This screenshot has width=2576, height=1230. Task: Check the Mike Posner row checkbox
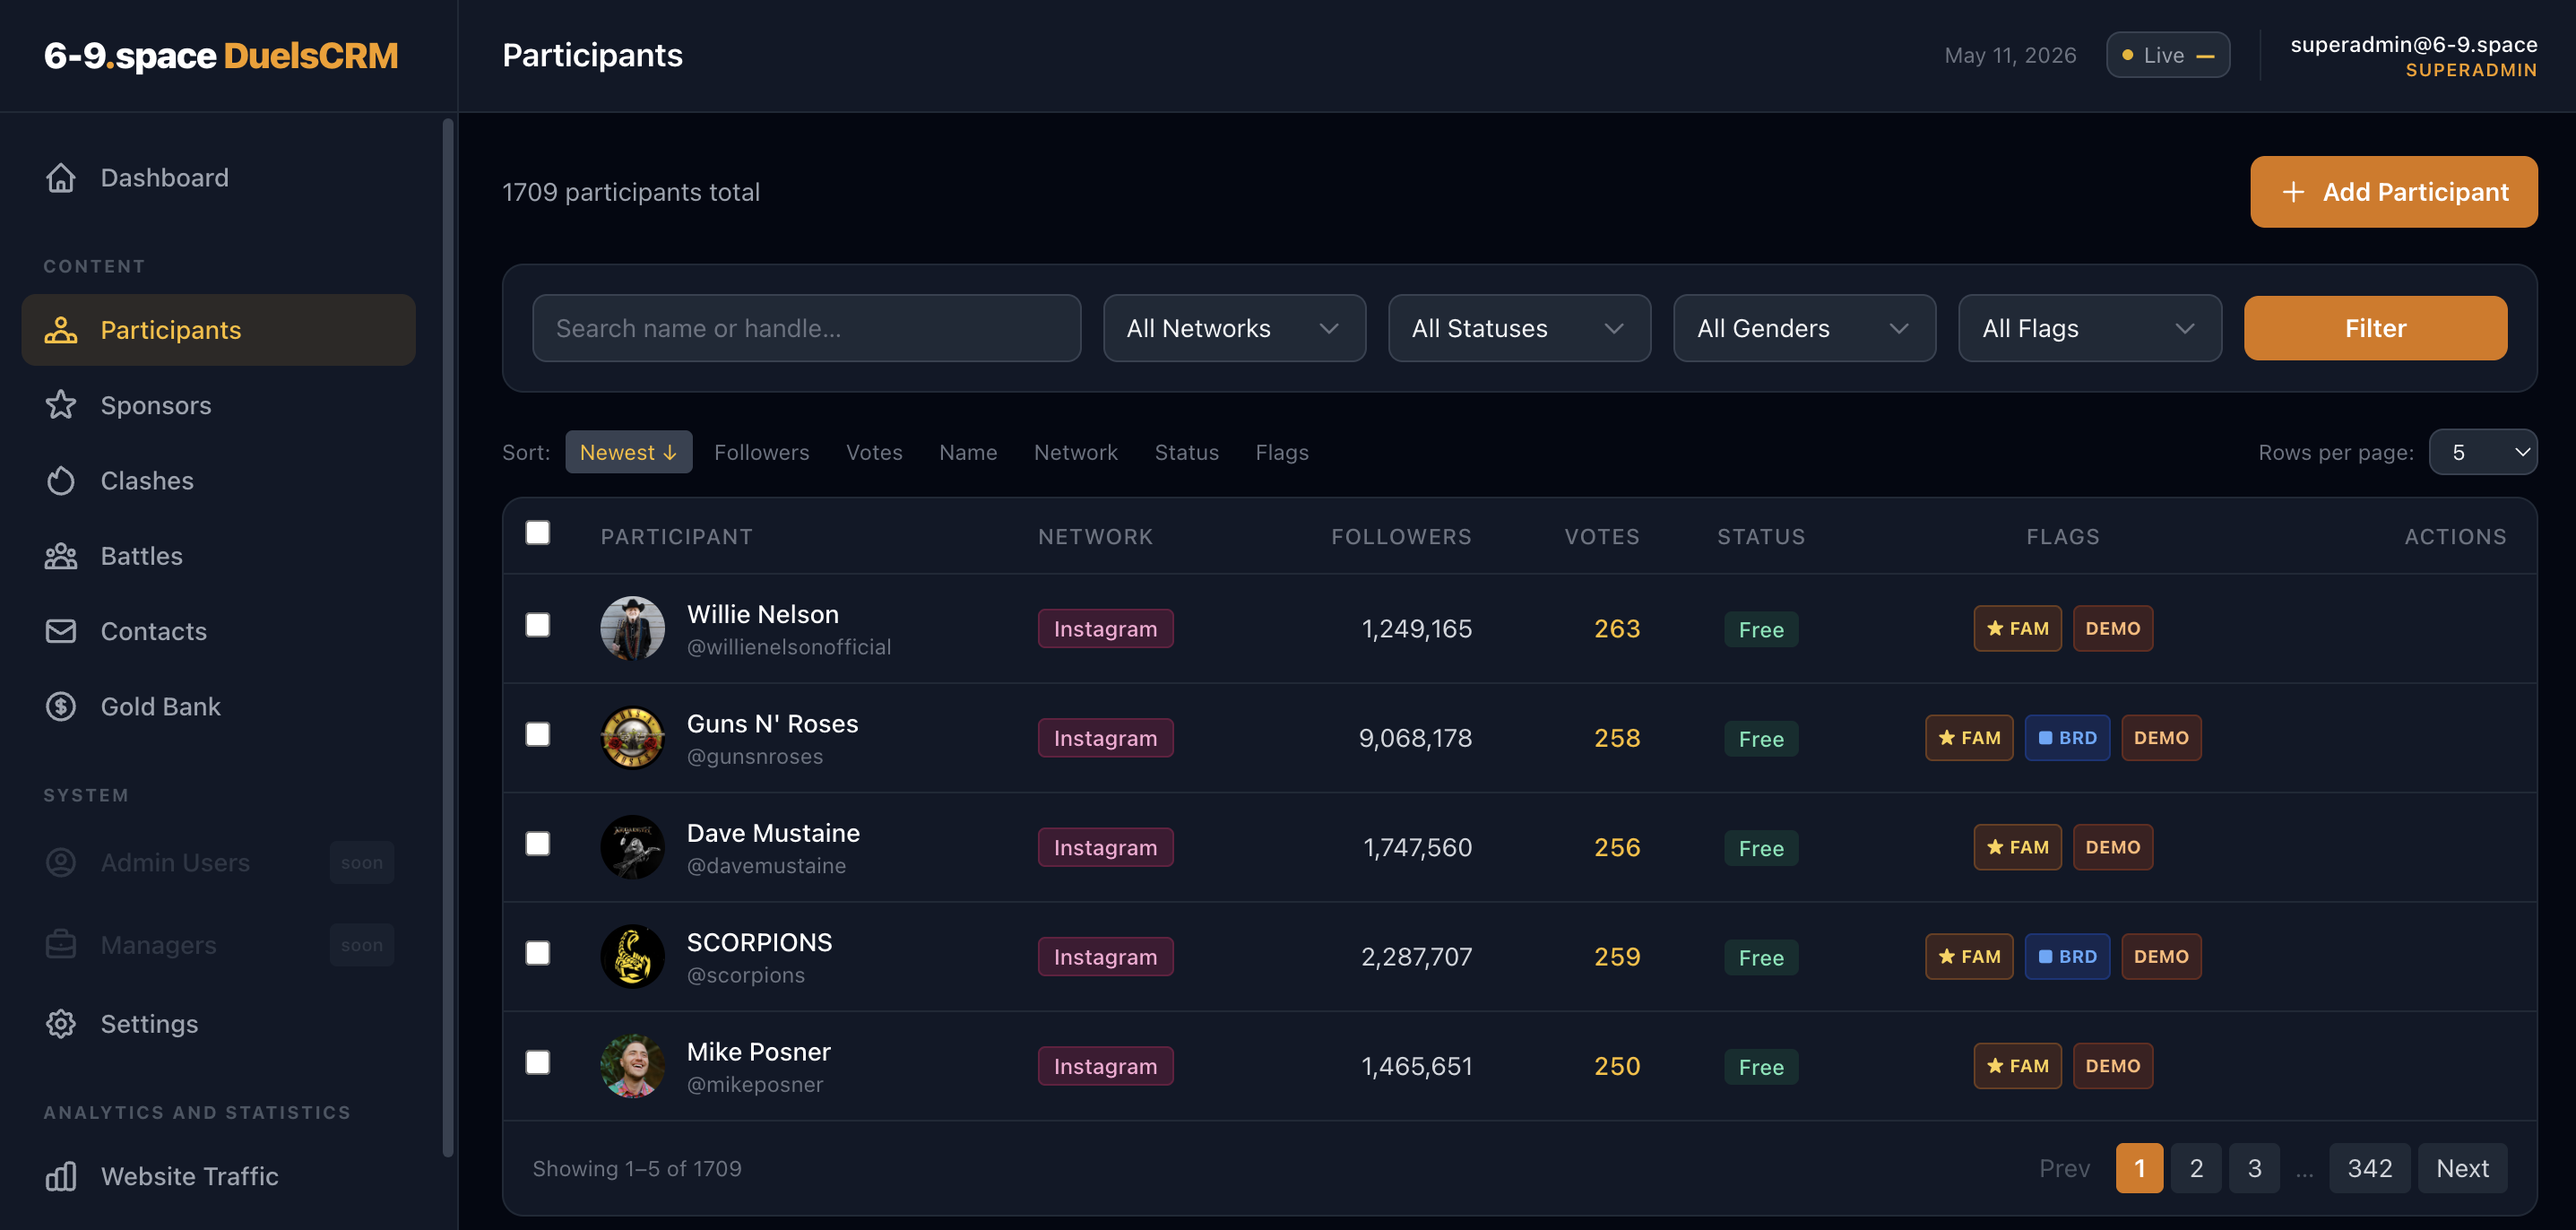(538, 1062)
